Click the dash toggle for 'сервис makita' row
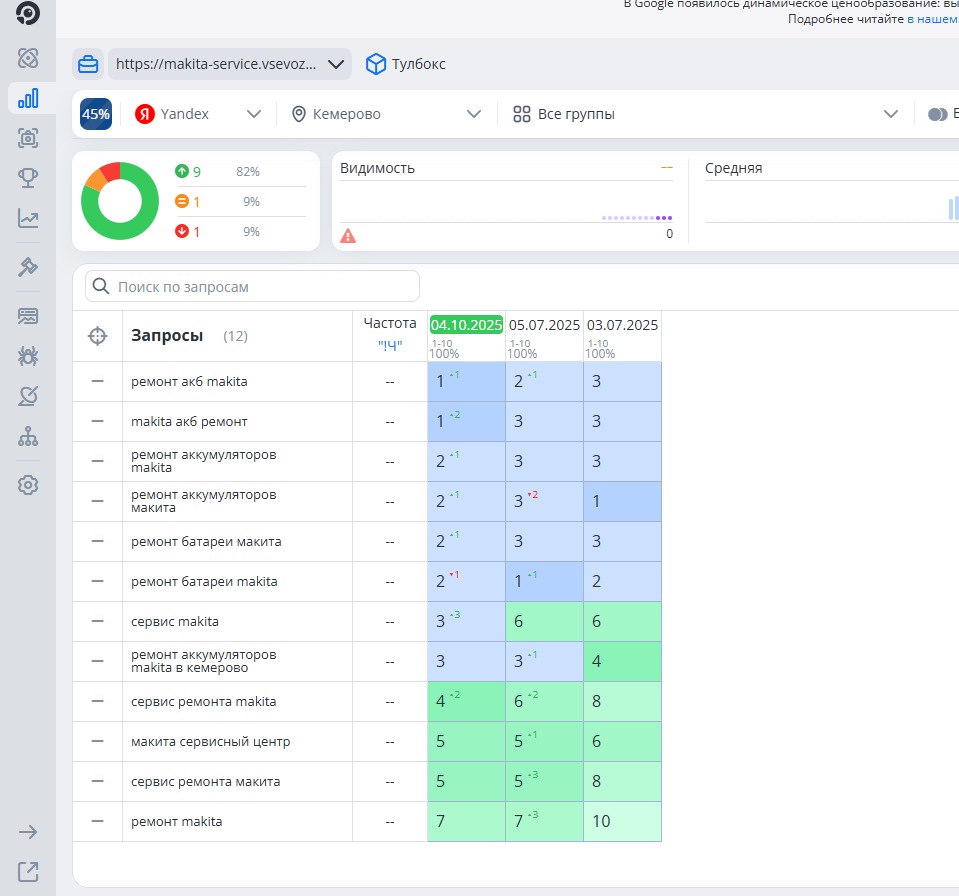This screenshot has height=896, width=959. 97,621
